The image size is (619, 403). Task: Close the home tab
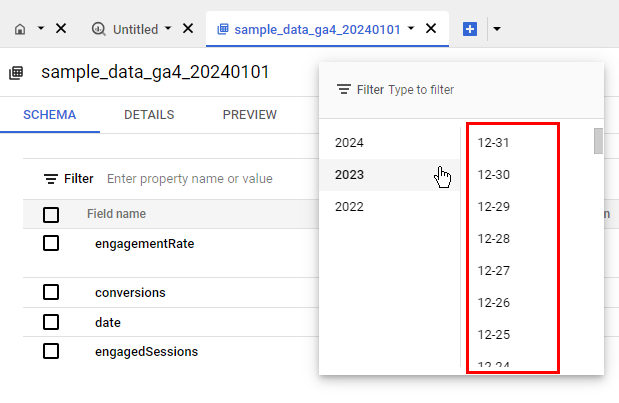(61, 29)
